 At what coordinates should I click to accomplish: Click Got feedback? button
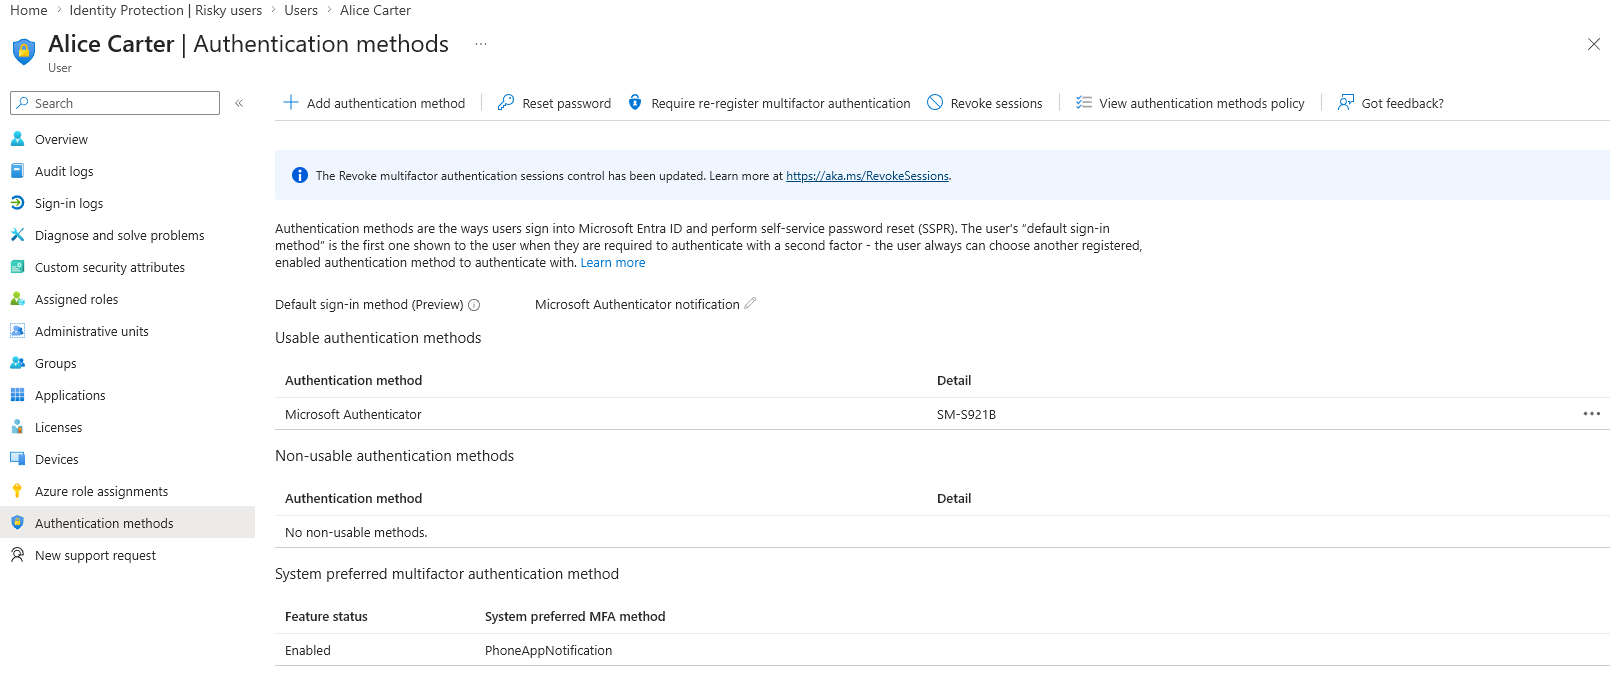1391,103
